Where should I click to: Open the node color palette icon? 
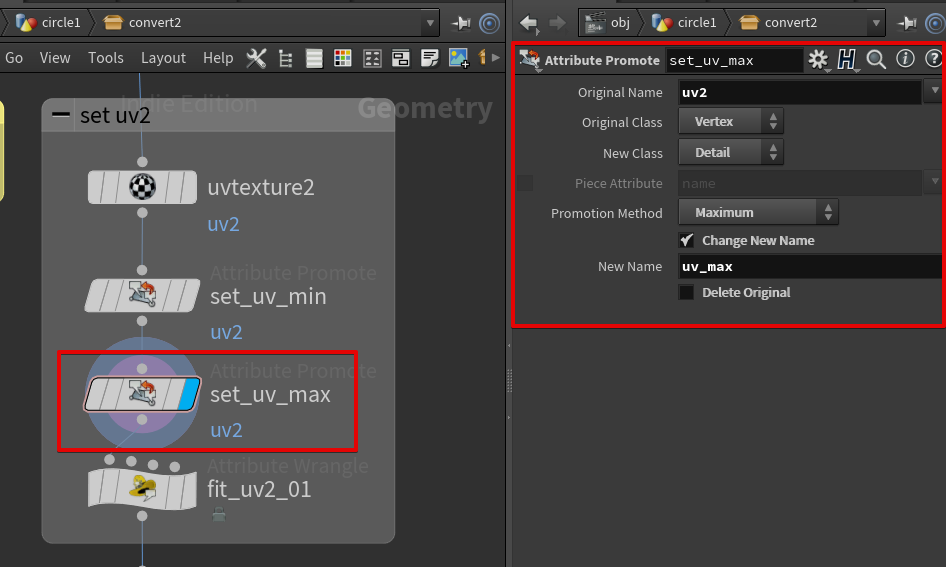click(x=343, y=58)
